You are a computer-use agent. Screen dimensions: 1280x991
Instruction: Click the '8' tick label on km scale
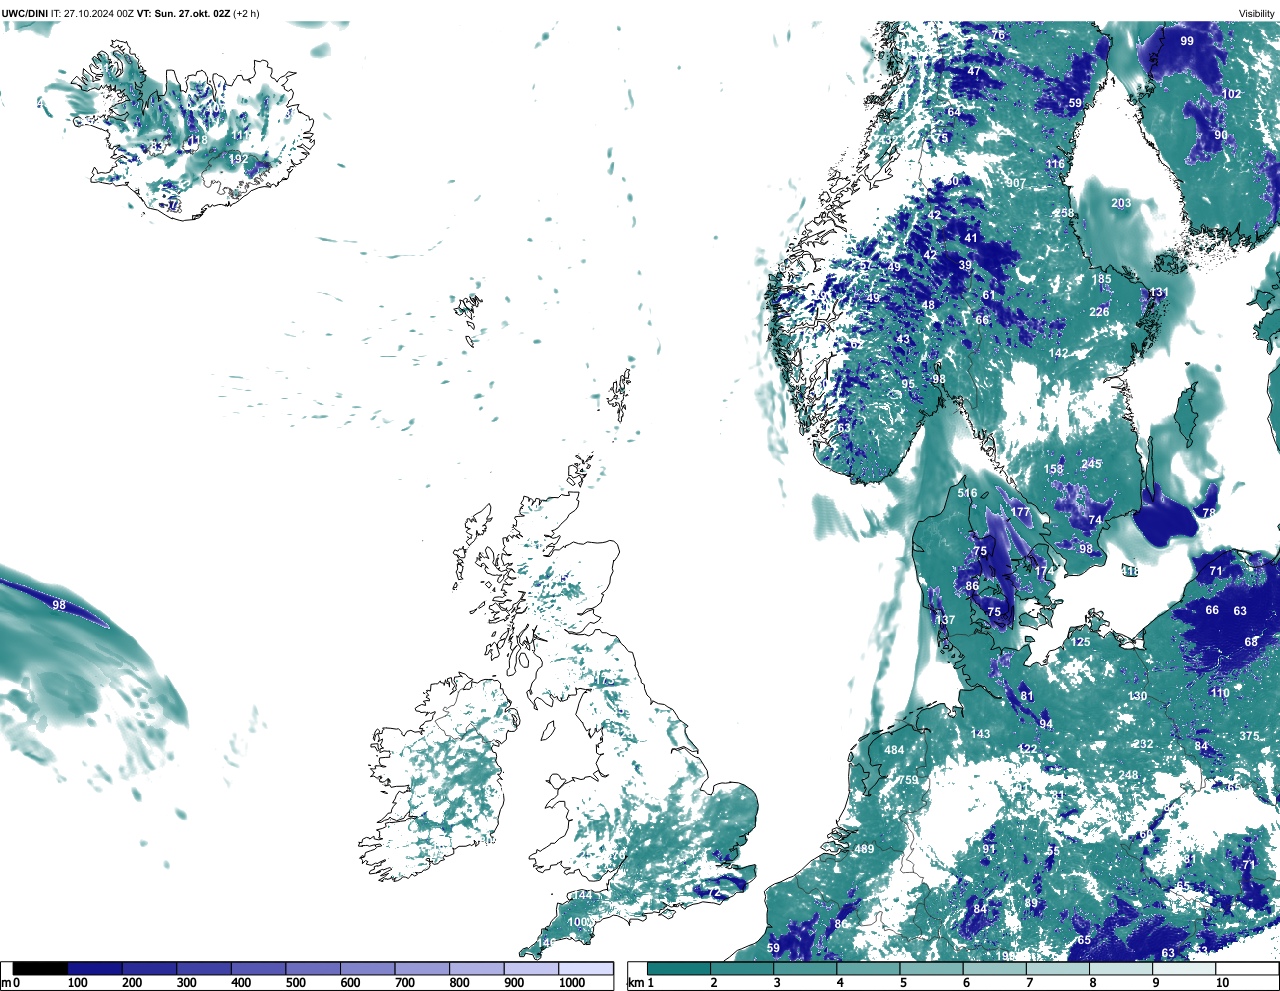click(1092, 983)
